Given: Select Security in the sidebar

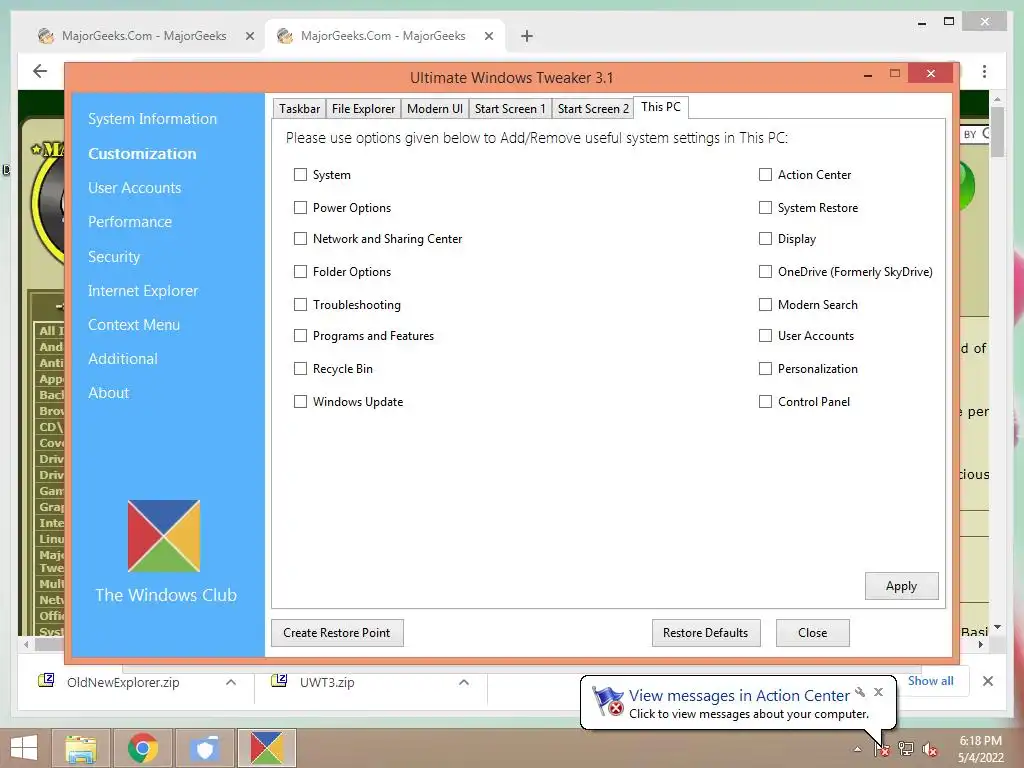Looking at the screenshot, I should pos(114,257).
